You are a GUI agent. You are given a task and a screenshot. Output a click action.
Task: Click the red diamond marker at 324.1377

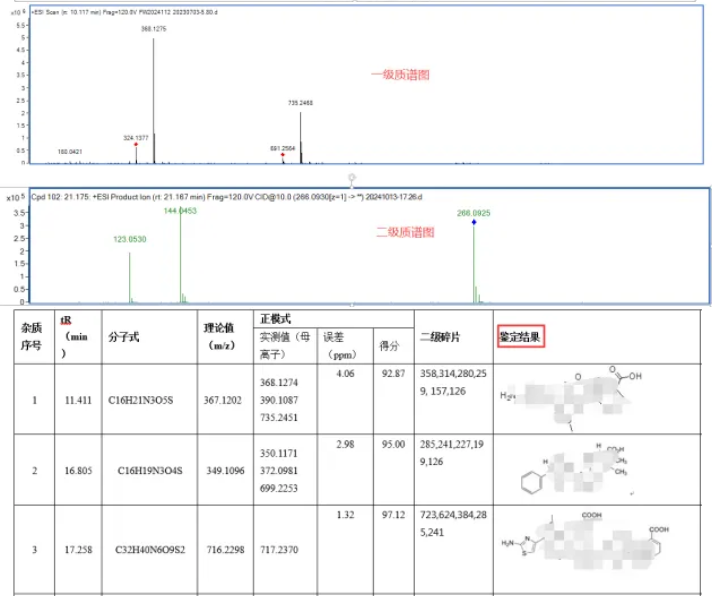coord(135,144)
